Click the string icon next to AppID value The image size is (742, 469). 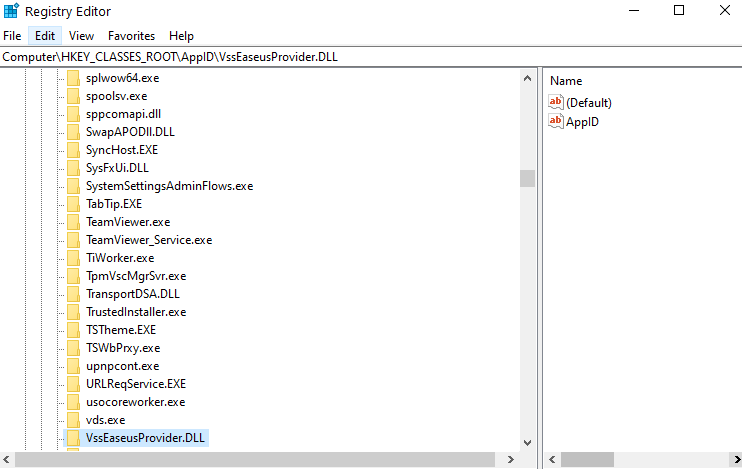pos(556,121)
